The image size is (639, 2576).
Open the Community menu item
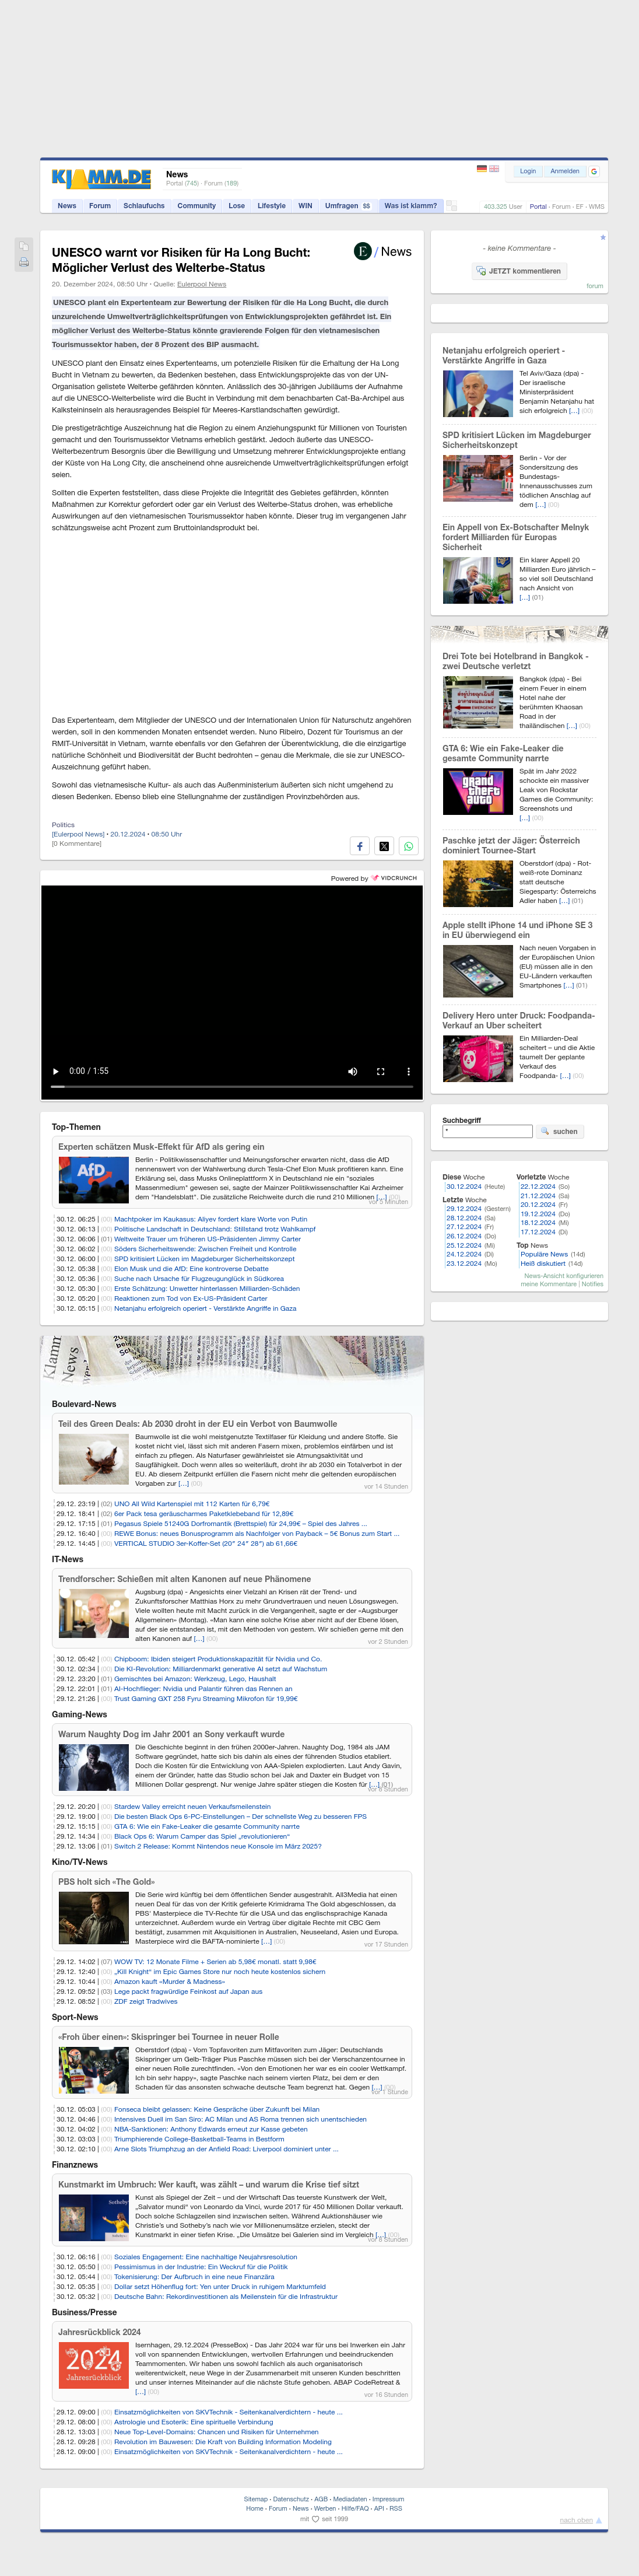197,206
